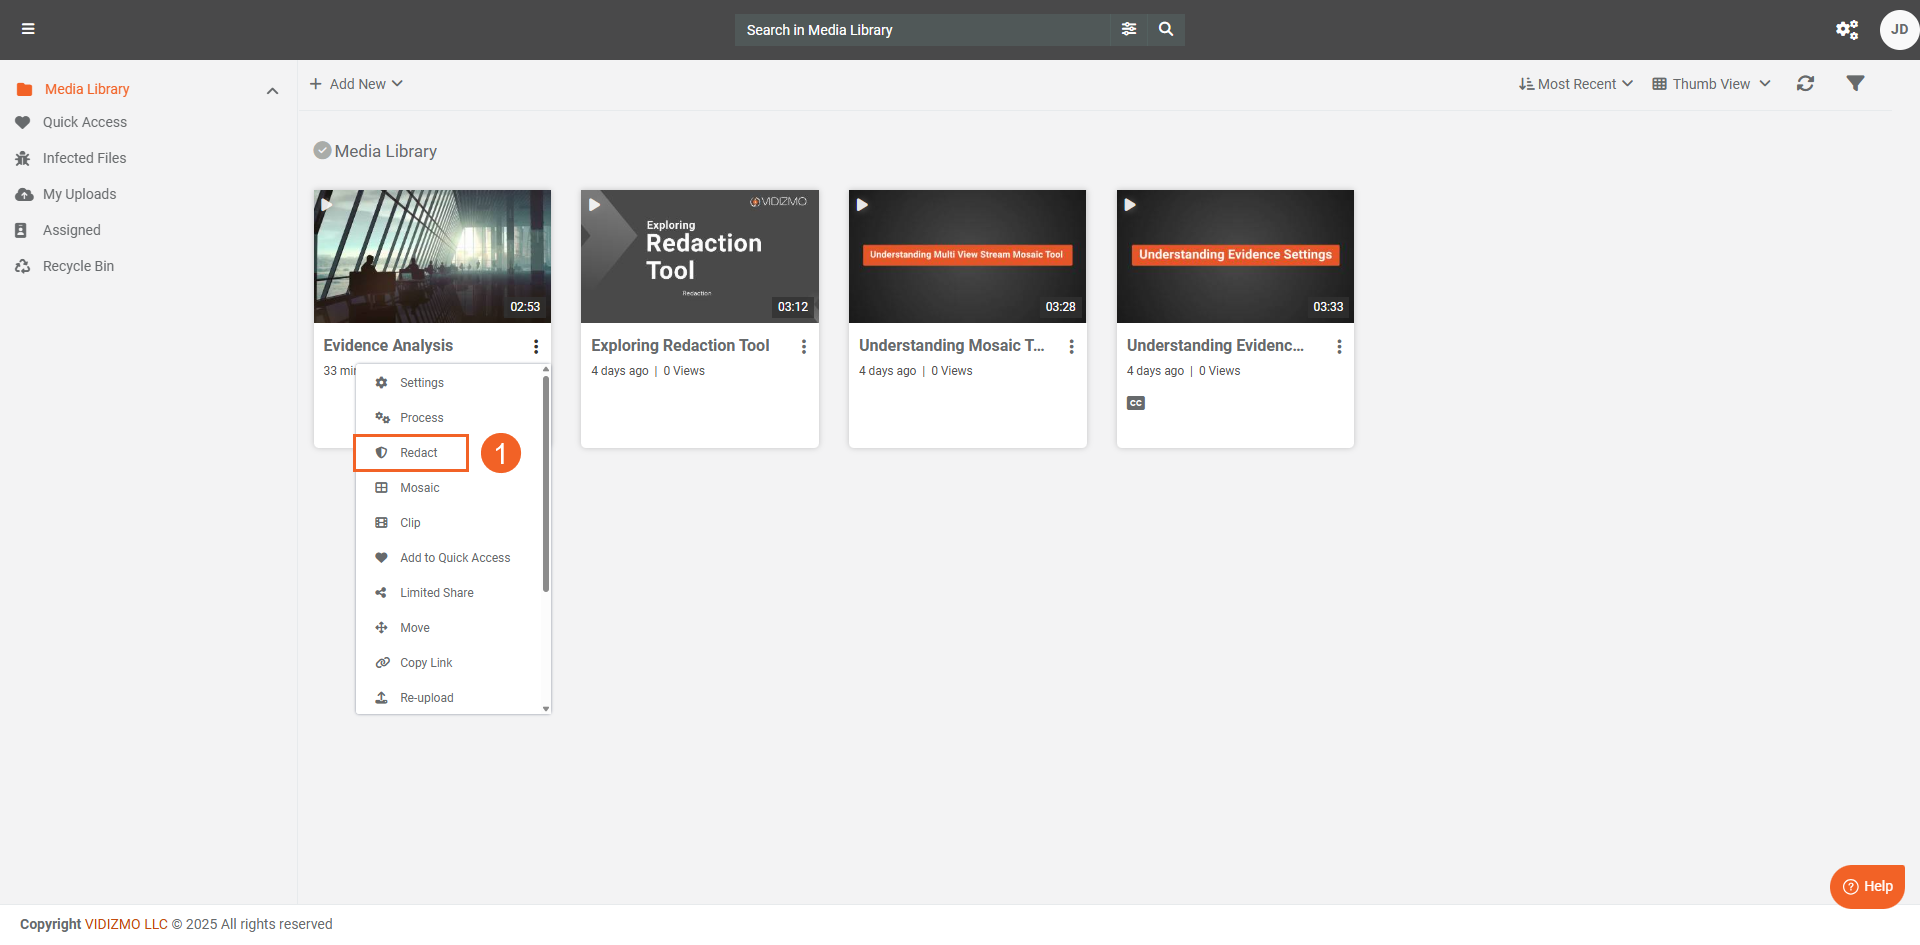This screenshot has height=945, width=1920.
Task: Collapse the Media Library sidebar section
Action: pyautogui.click(x=272, y=91)
